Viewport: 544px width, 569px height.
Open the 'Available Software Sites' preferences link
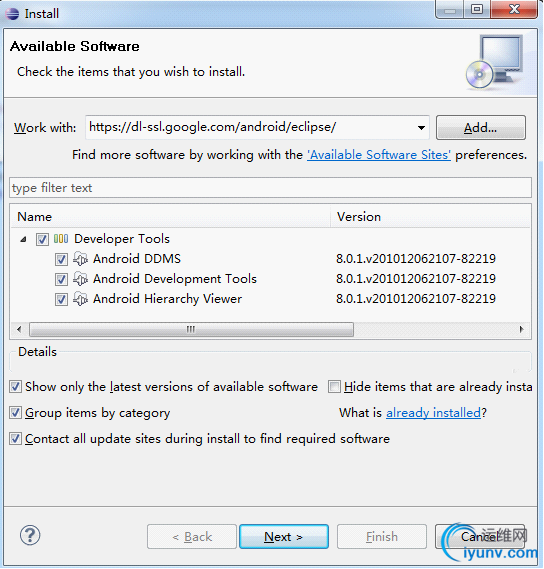(x=379, y=155)
